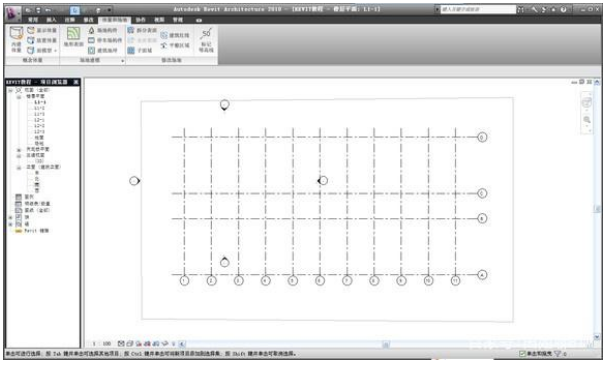Viewport: 612px width, 365px height.
Task: Open the quick access toolbar customize dropdown
Action: [110, 10]
